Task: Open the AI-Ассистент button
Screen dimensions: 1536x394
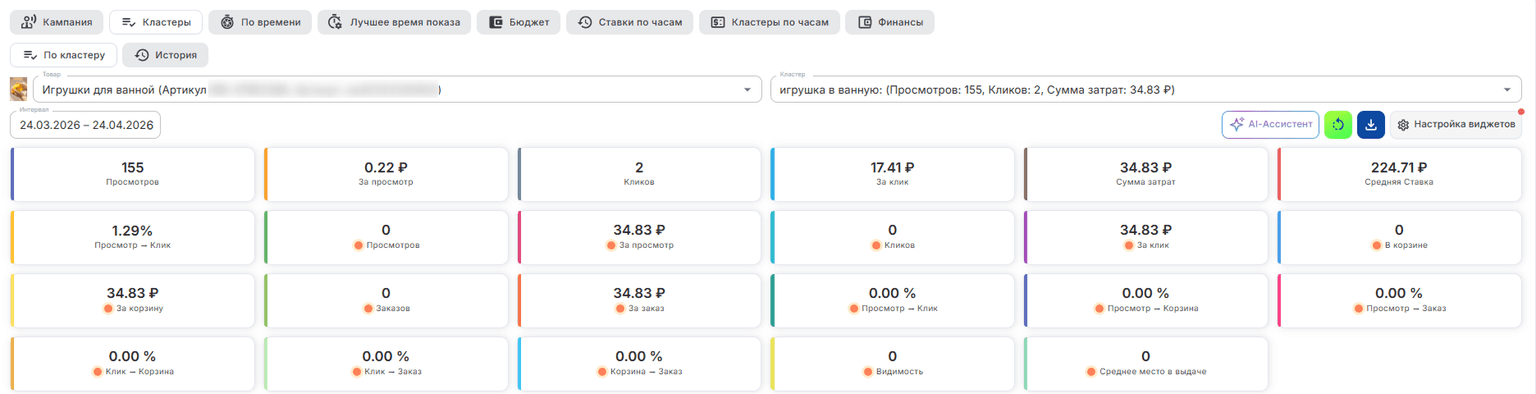Action: [1270, 125]
